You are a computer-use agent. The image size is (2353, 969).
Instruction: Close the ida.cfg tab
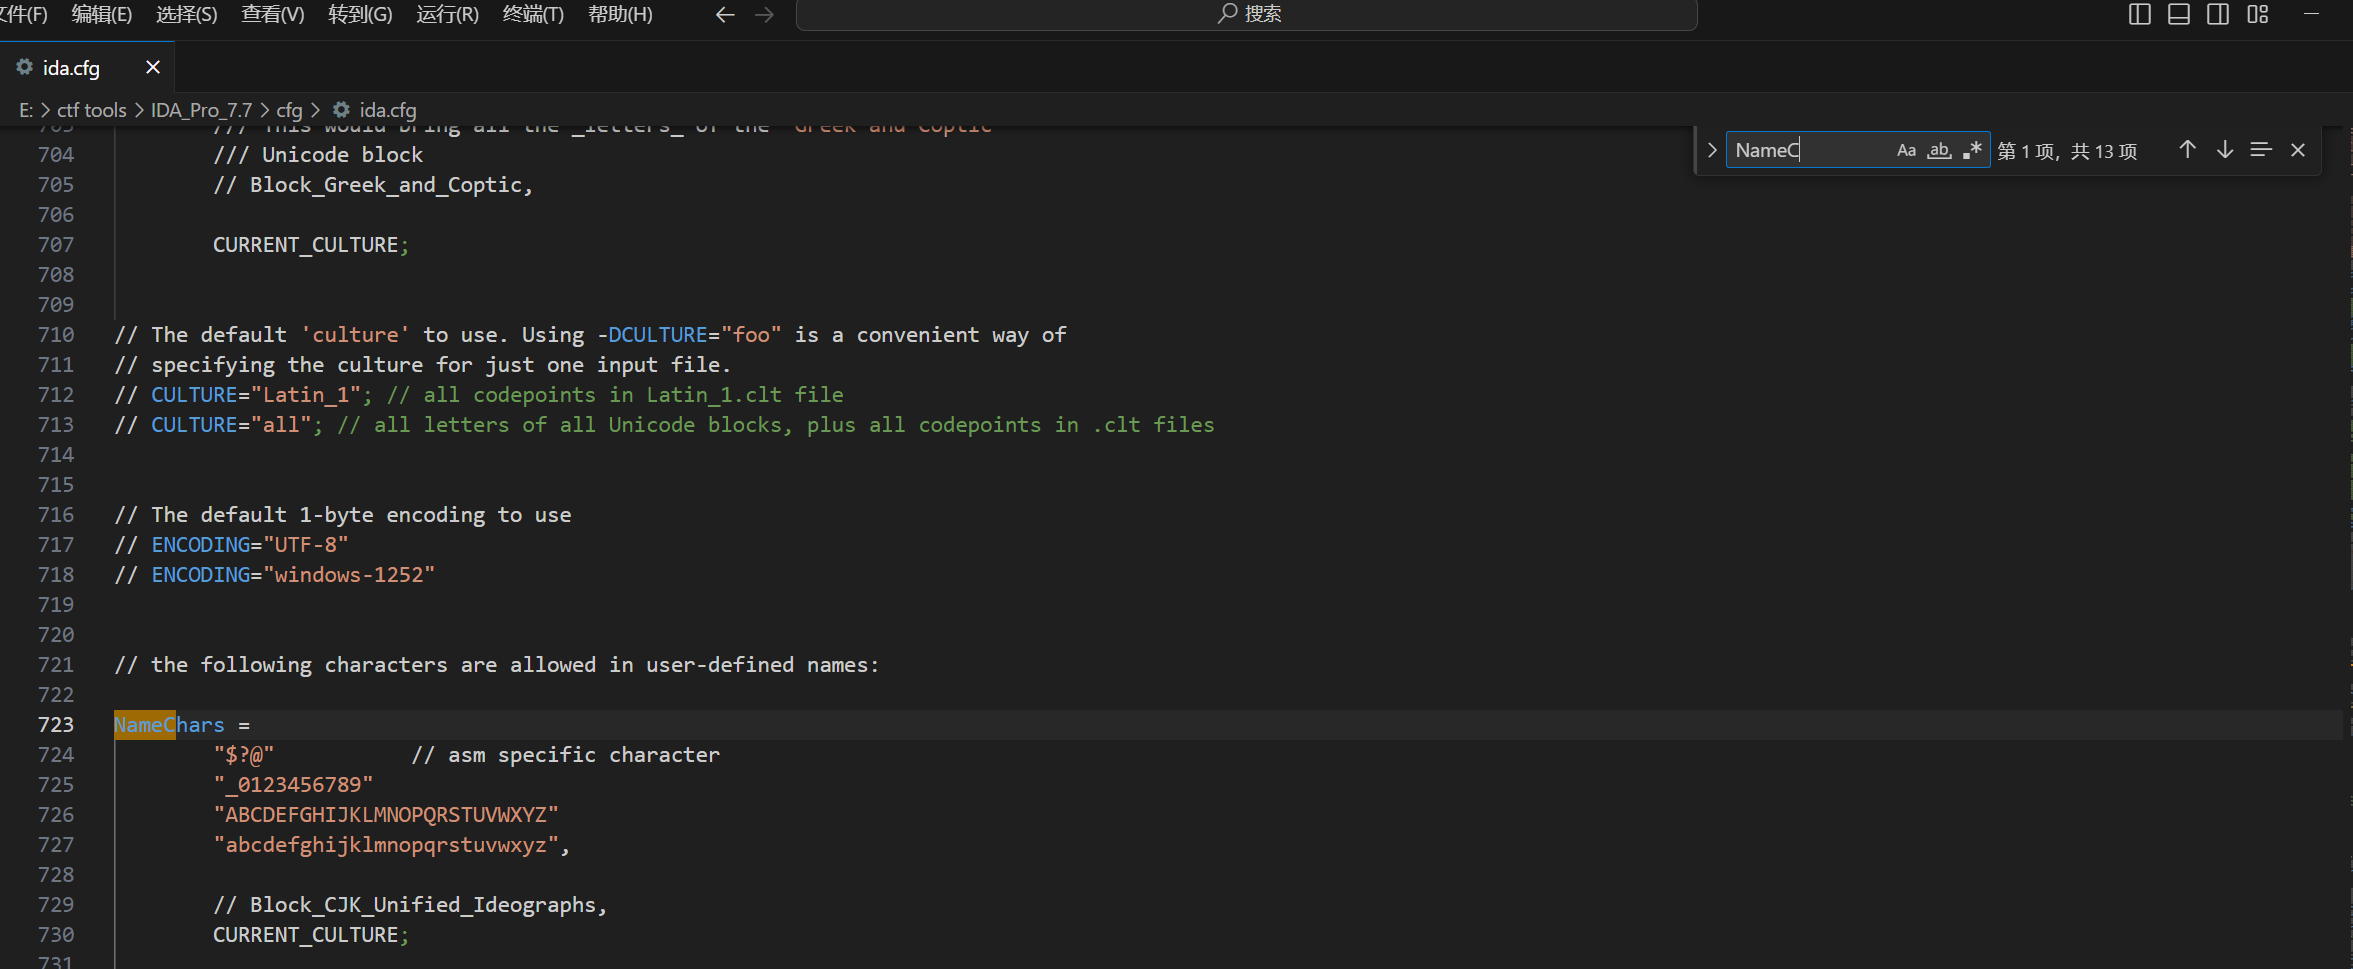(x=153, y=67)
